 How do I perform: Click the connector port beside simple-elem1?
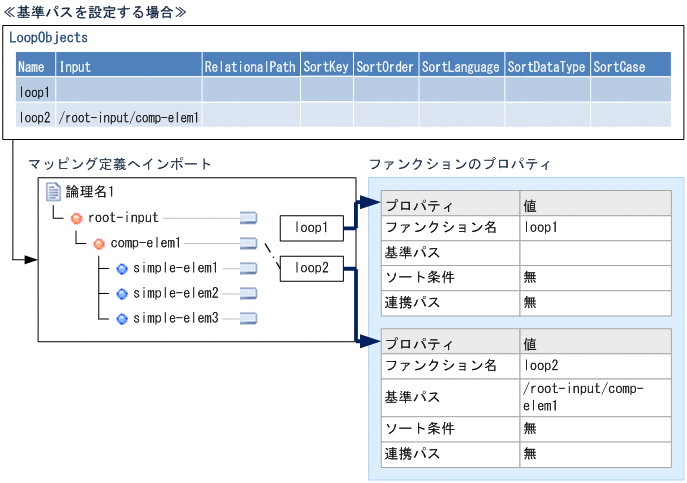[249, 268]
